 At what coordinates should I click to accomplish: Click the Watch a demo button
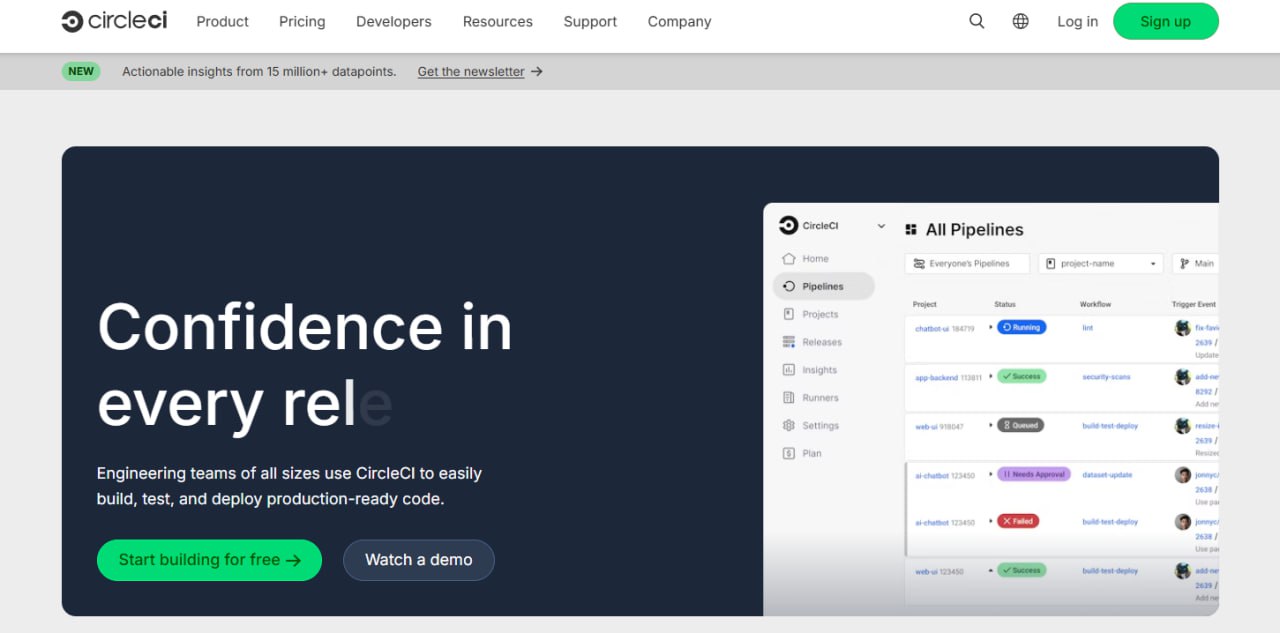[x=419, y=560]
